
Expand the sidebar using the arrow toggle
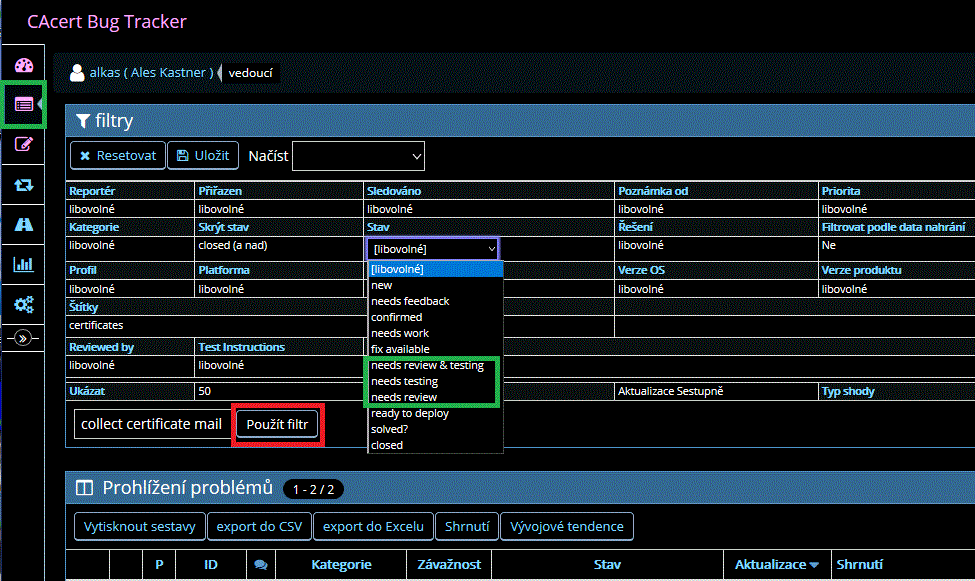tap(24, 338)
